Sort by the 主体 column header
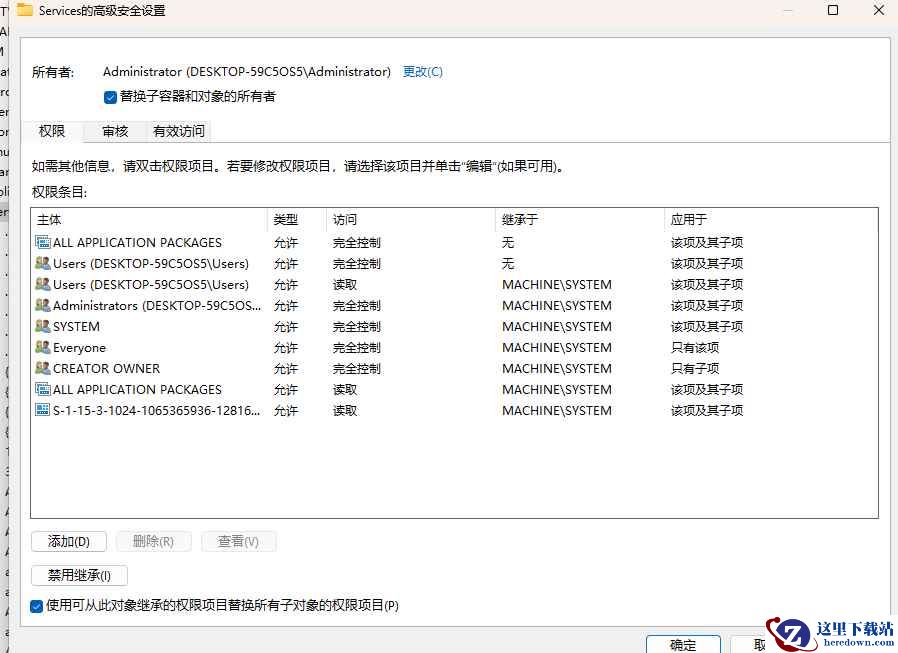This screenshot has width=898, height=653. (149, 219)
